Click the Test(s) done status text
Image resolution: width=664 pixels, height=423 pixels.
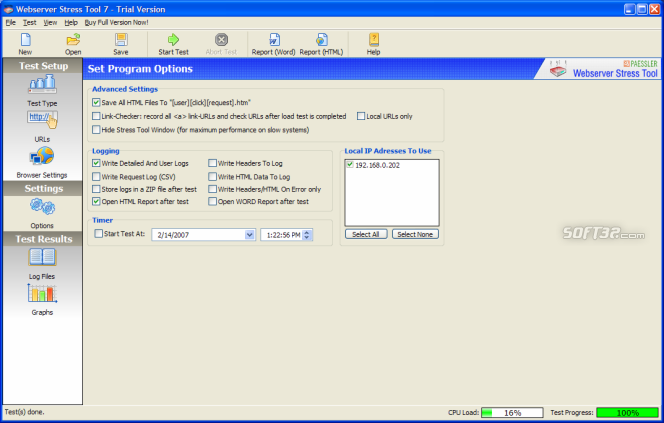click(25, 412)
